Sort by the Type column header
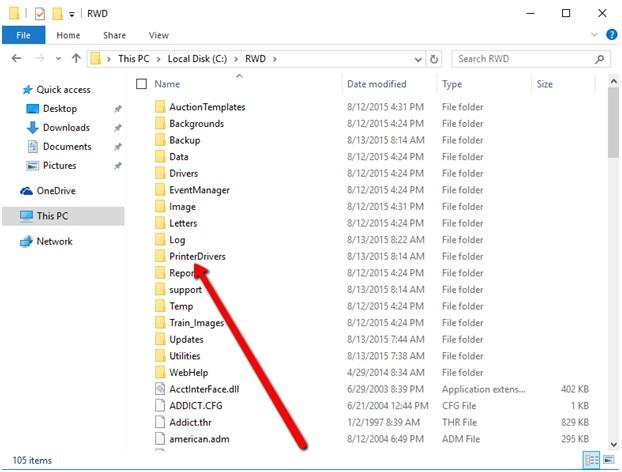 click(x=452, y=84)
